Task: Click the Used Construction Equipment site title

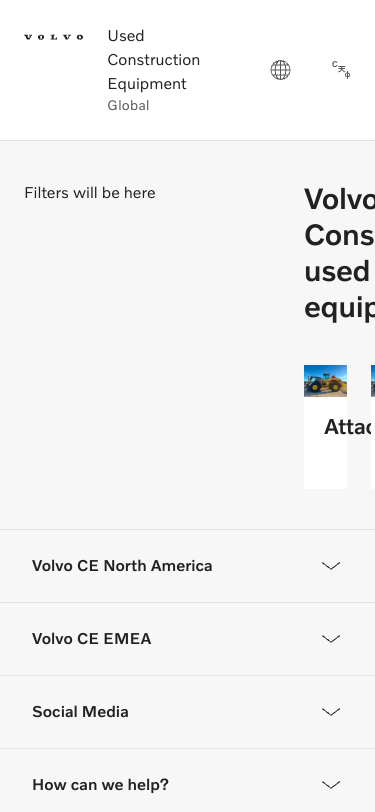Action: point(154,60)
